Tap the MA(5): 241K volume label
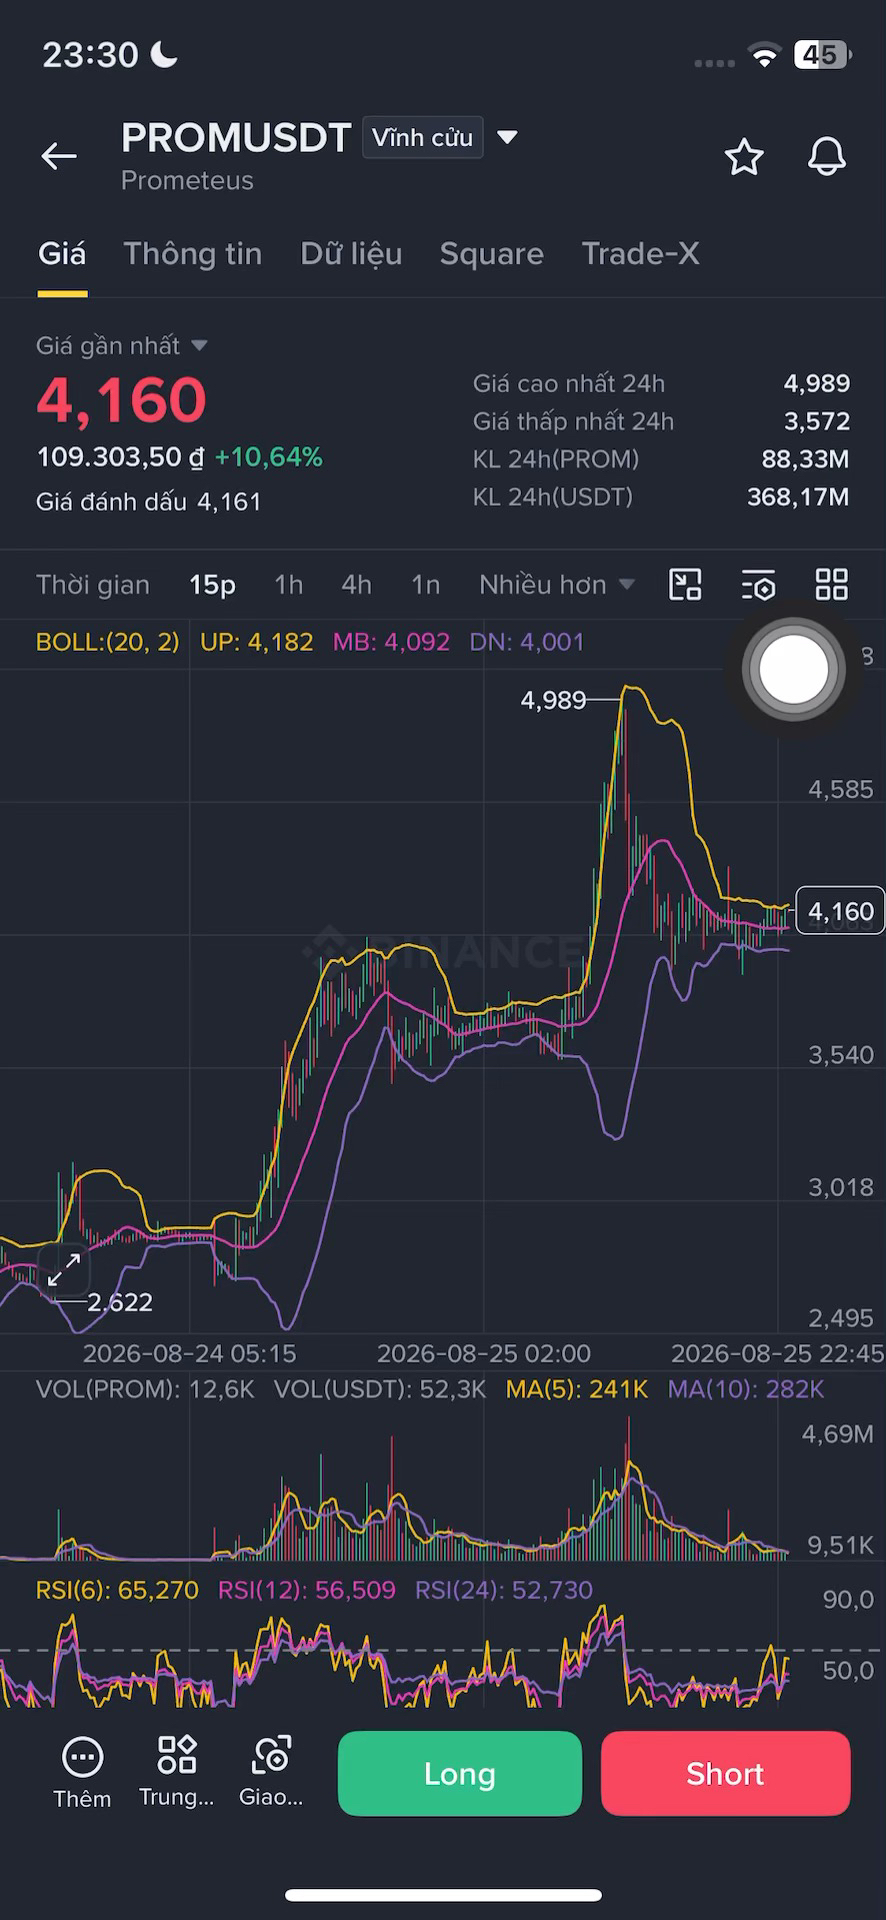The height and width of the screenshot is (1920, 886). (x=577, y=1389)
